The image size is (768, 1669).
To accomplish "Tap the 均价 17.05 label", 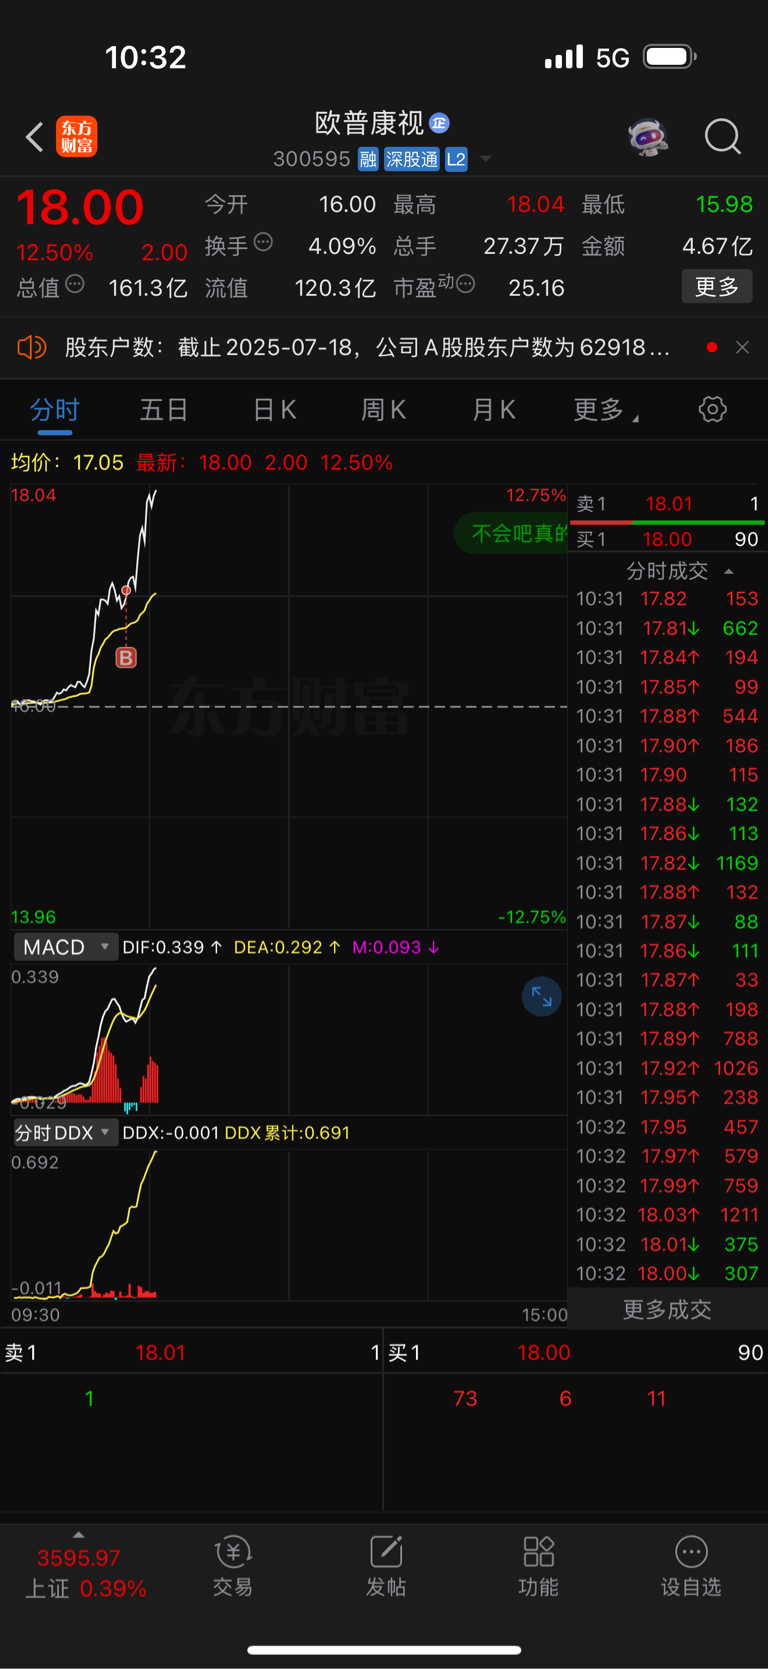I will point(67,462).
